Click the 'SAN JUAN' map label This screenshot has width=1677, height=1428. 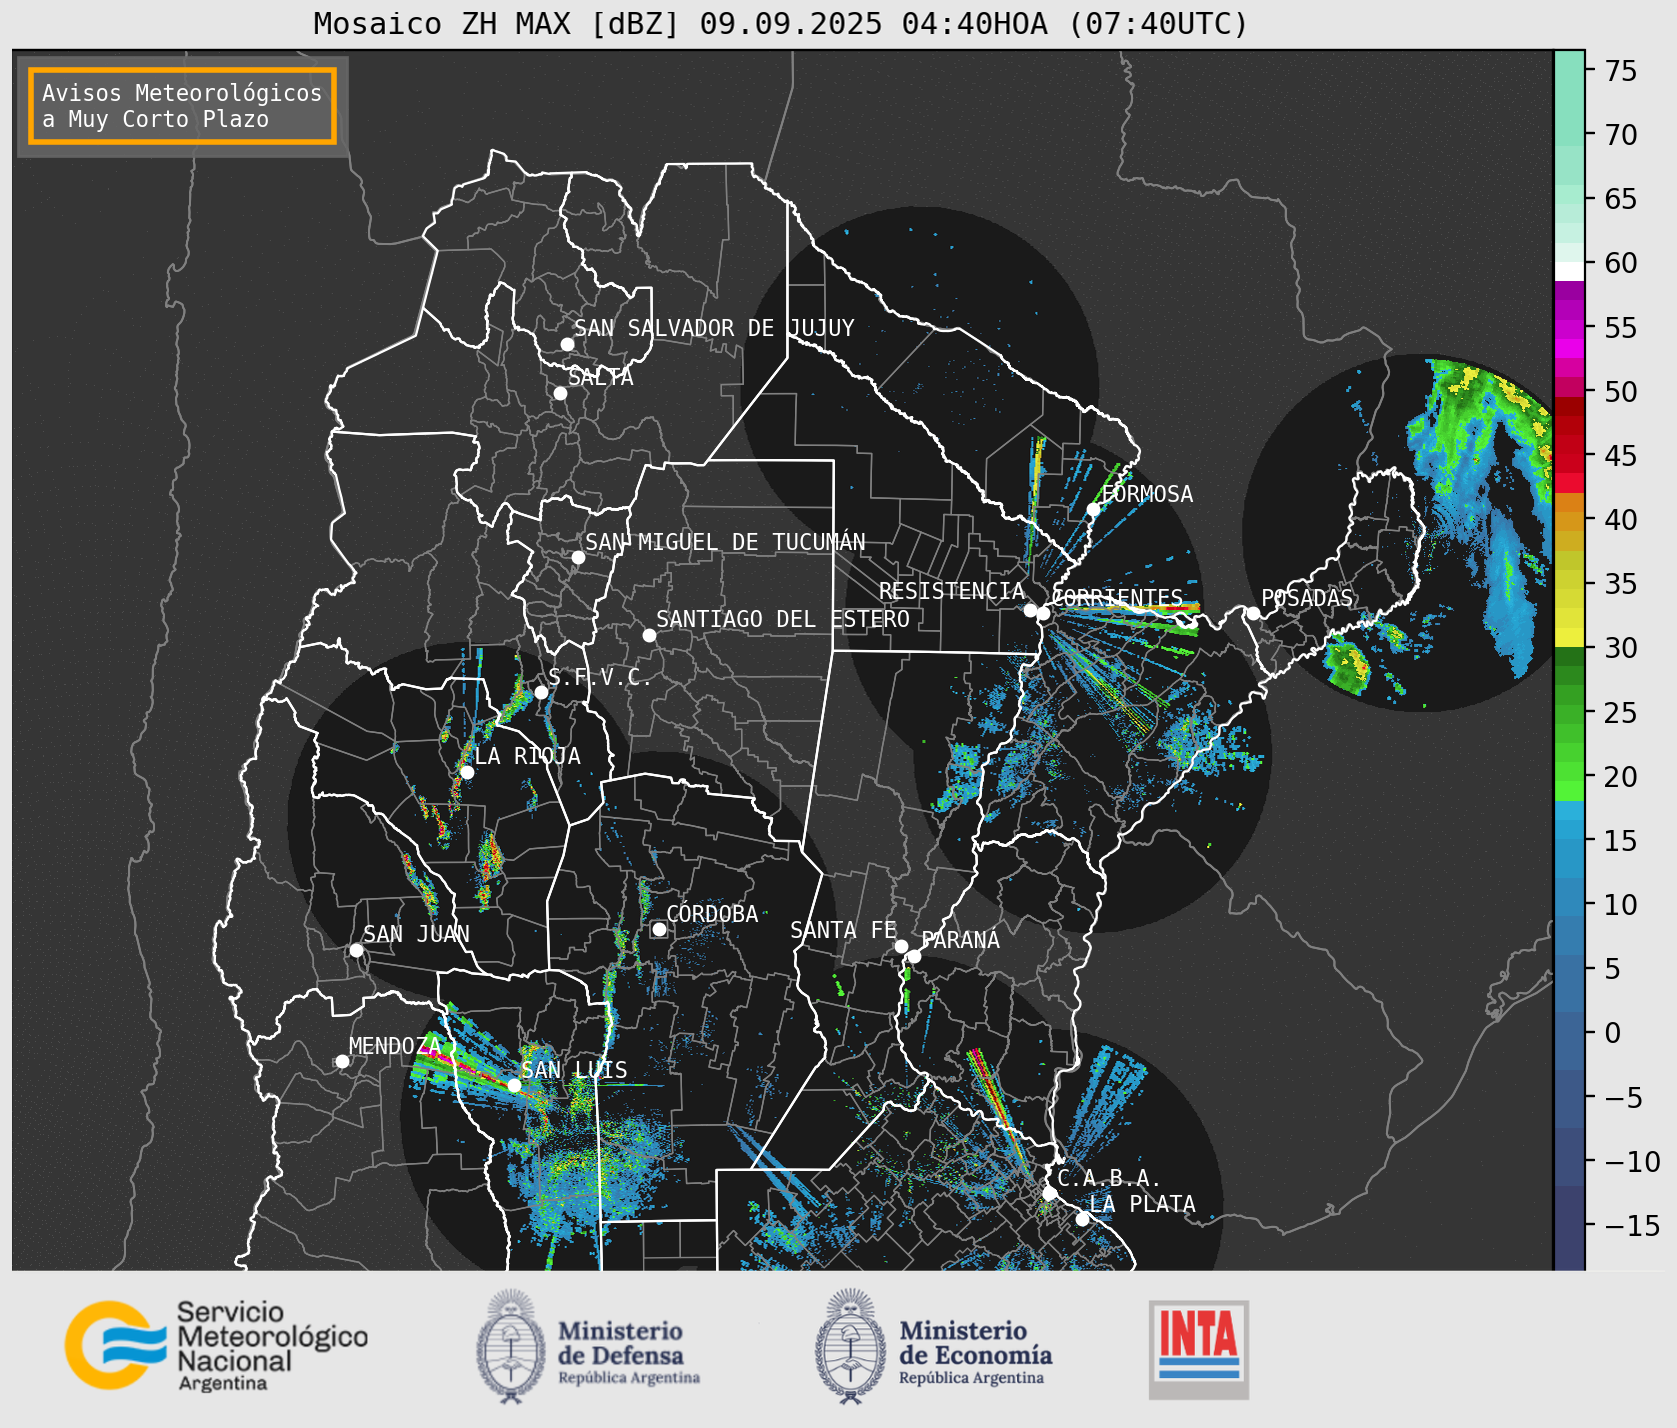pos(416,934)
